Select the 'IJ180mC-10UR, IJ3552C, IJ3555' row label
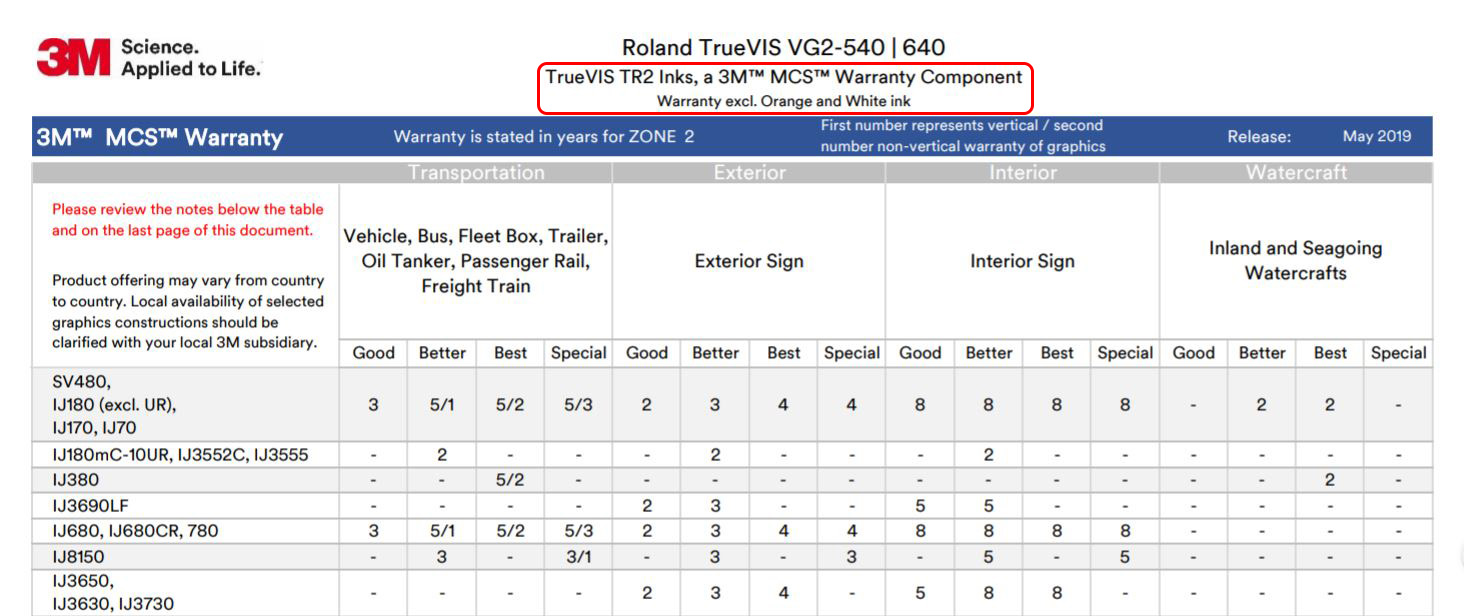1464x616 pixels. 180,455
